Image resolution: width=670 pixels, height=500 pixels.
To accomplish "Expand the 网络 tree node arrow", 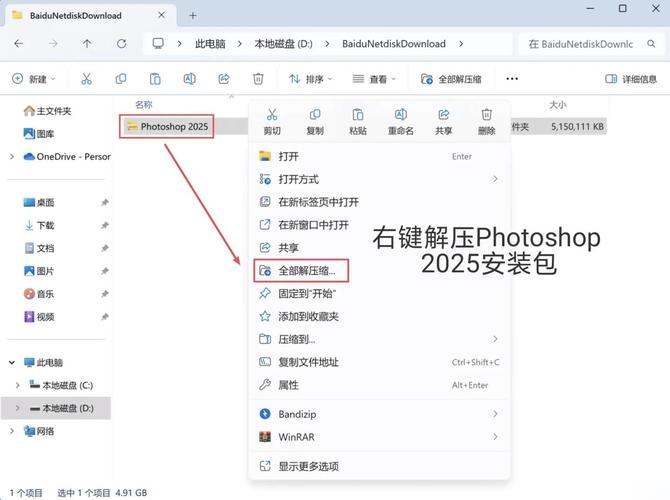I will (12, 431).
